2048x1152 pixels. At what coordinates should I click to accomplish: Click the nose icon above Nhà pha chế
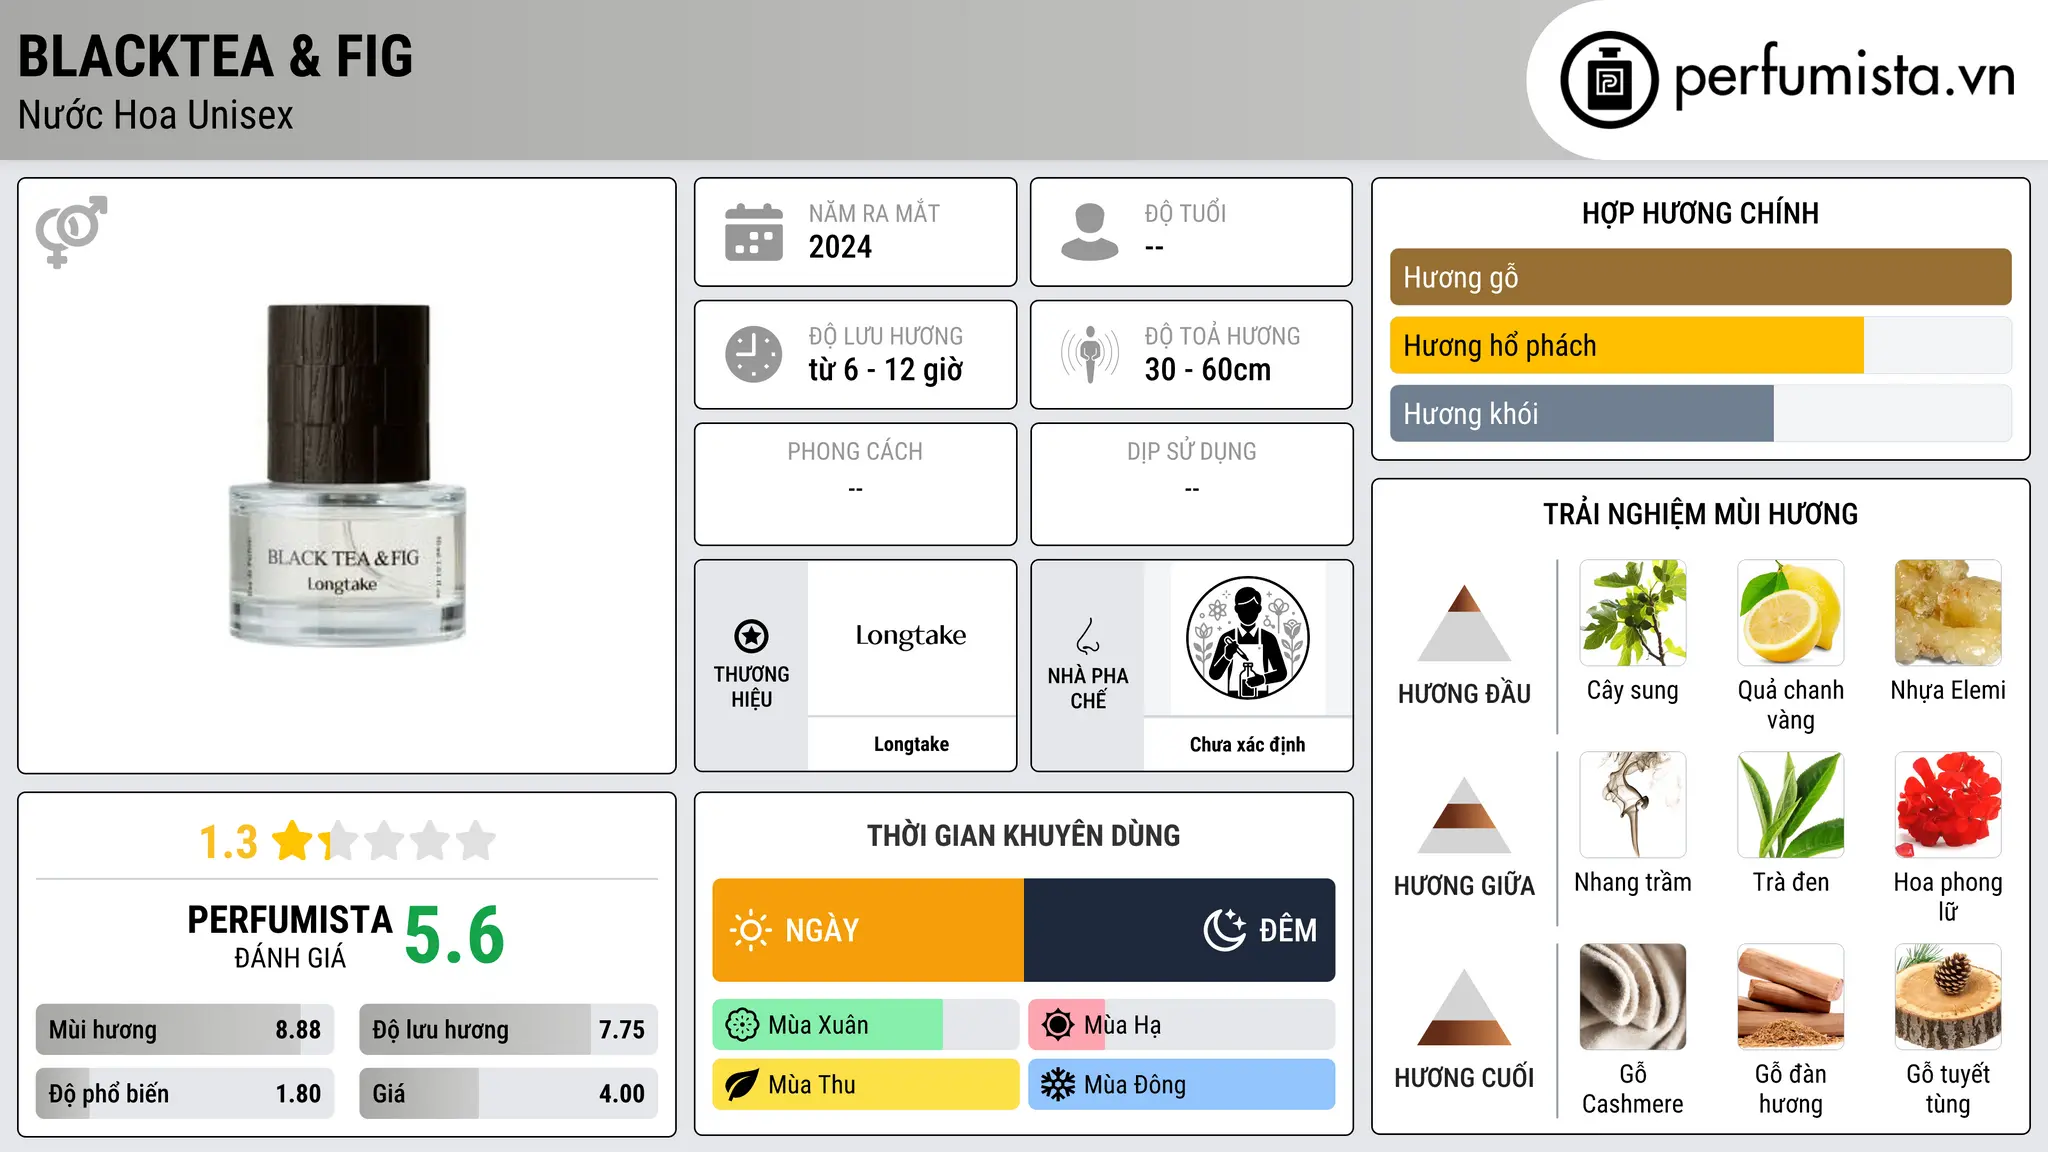pyautogui.click(x=1088, y=636)
